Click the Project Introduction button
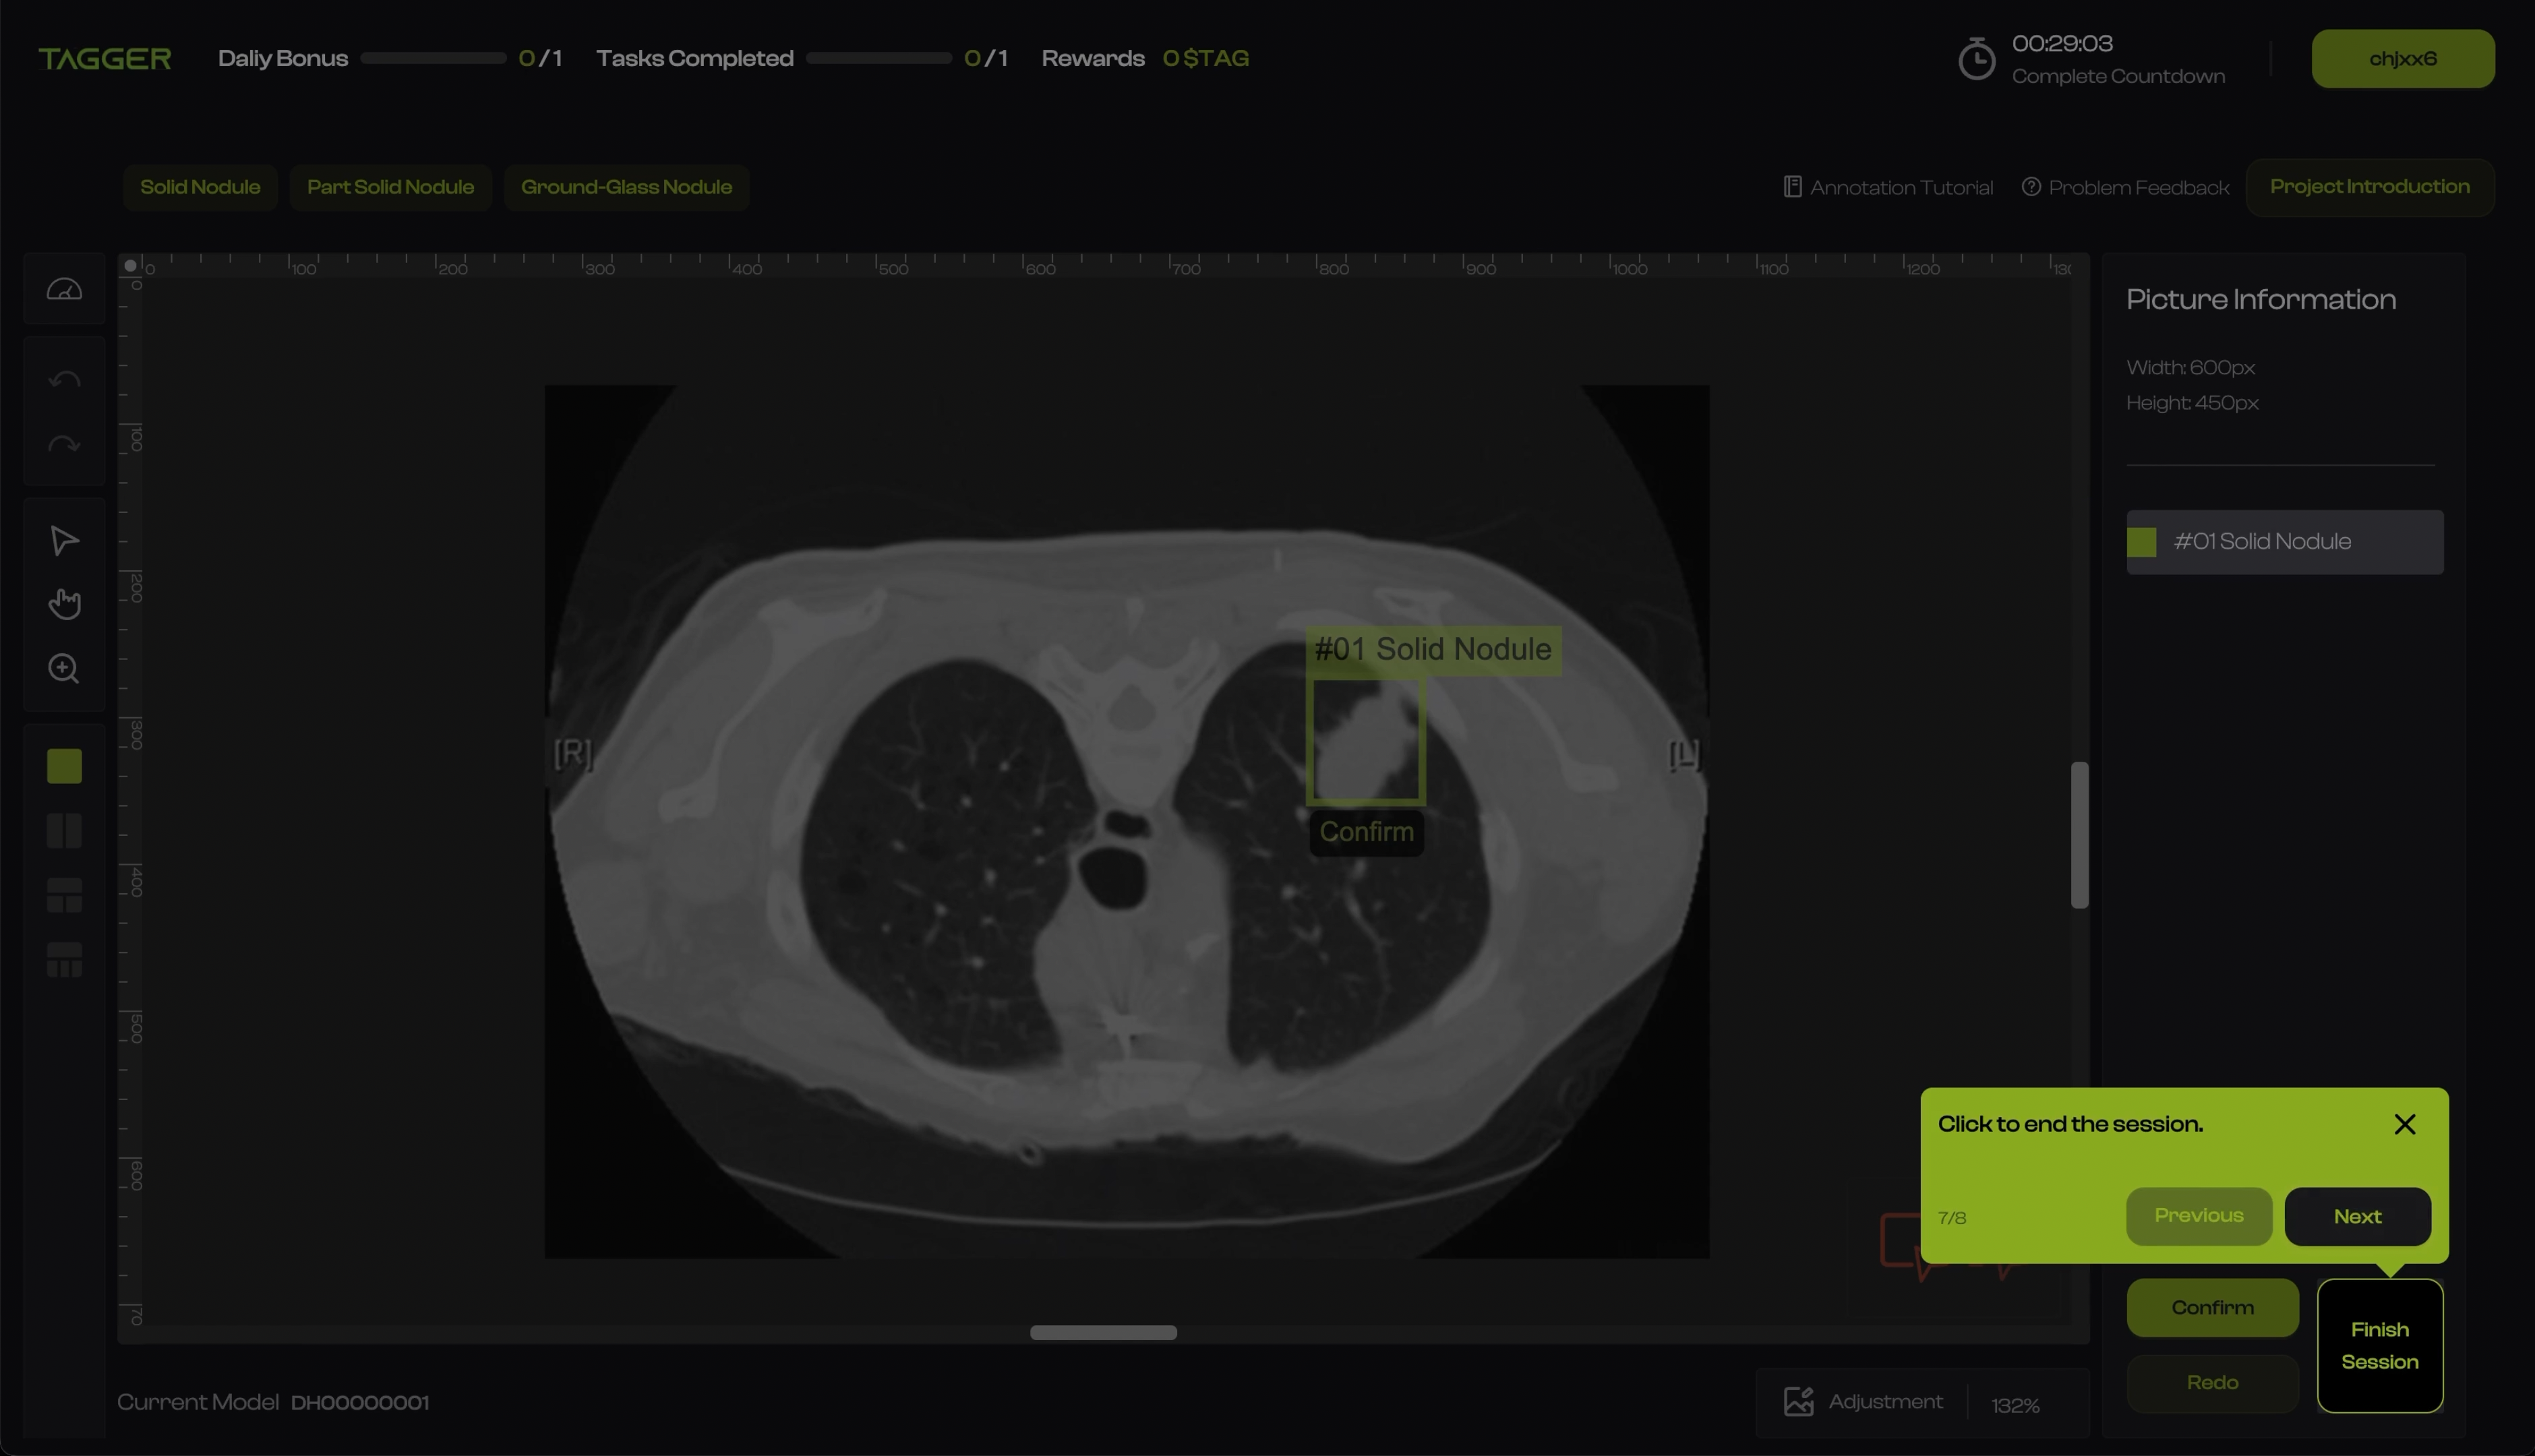The image size is (2535, 1456). click(x=2369, y=187)
